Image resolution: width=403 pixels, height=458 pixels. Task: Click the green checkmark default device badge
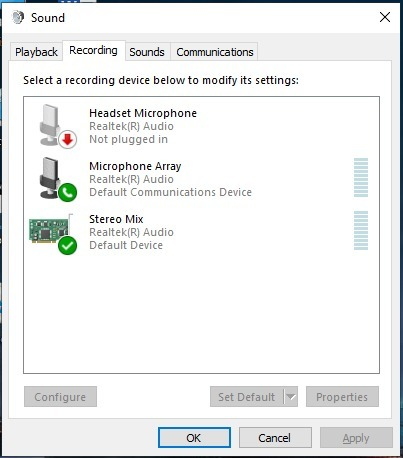(x=68, y=245)
